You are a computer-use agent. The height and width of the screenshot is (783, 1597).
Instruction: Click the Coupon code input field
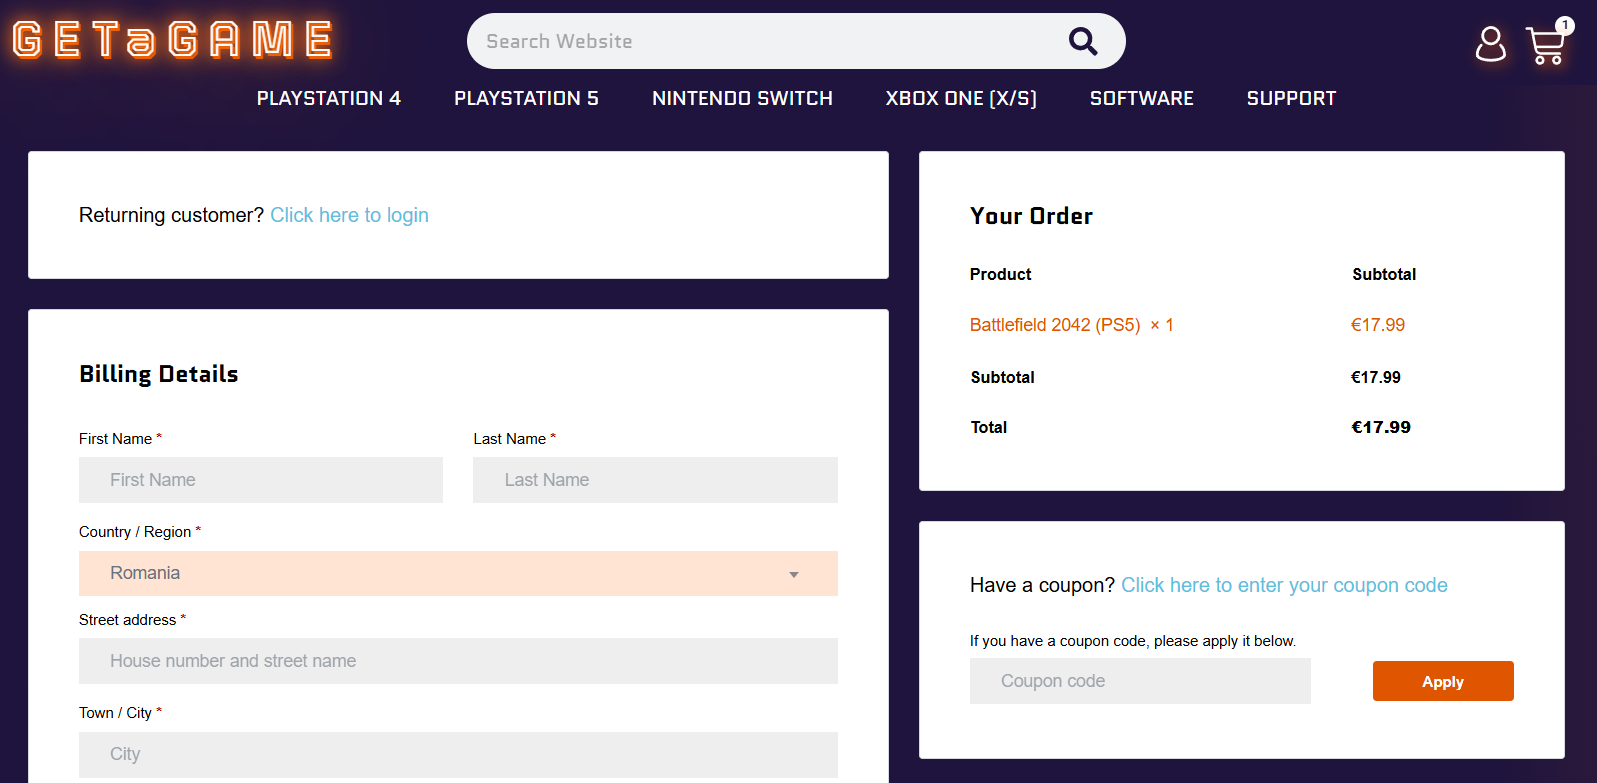pos(1139,681)
